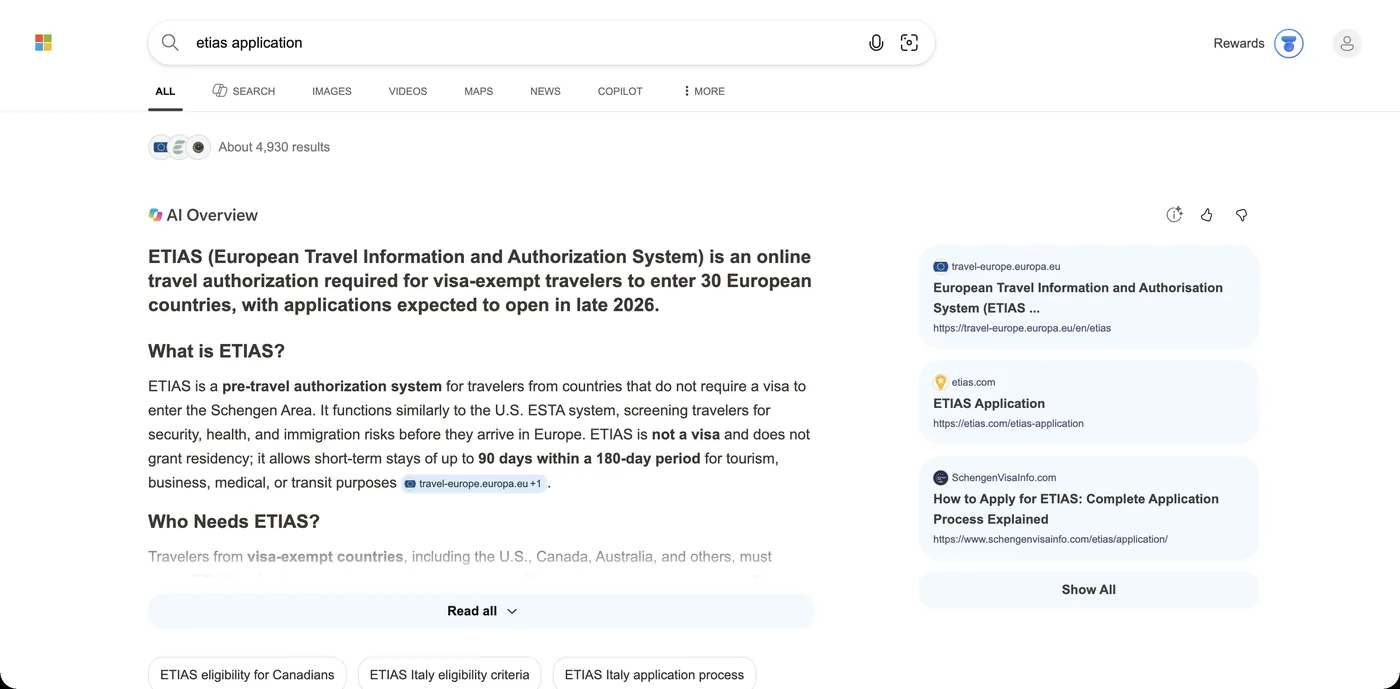Start voice search with microphone icon

pos(876,43)
